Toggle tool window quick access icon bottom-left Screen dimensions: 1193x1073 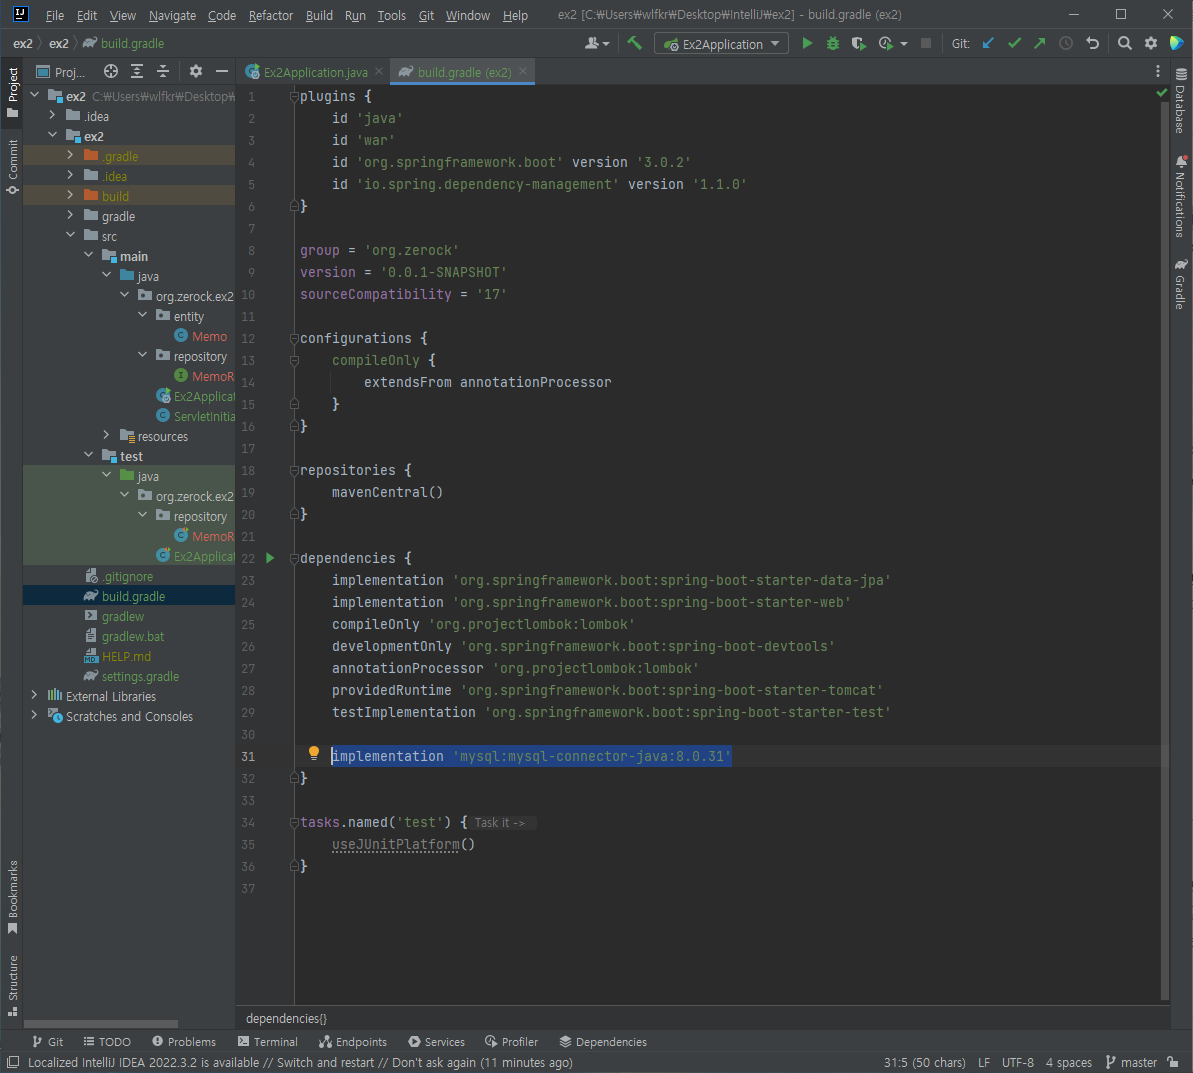click(x=13, y=1062)
